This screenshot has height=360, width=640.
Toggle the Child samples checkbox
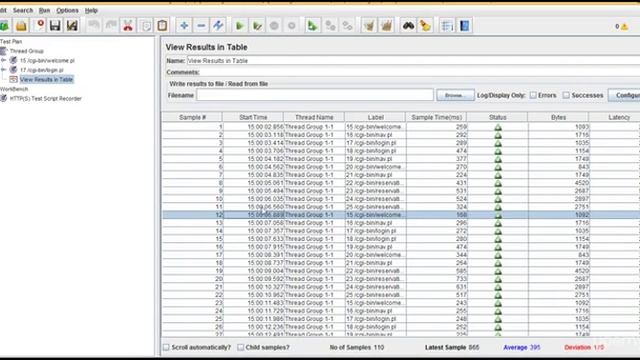pos(240,347)
